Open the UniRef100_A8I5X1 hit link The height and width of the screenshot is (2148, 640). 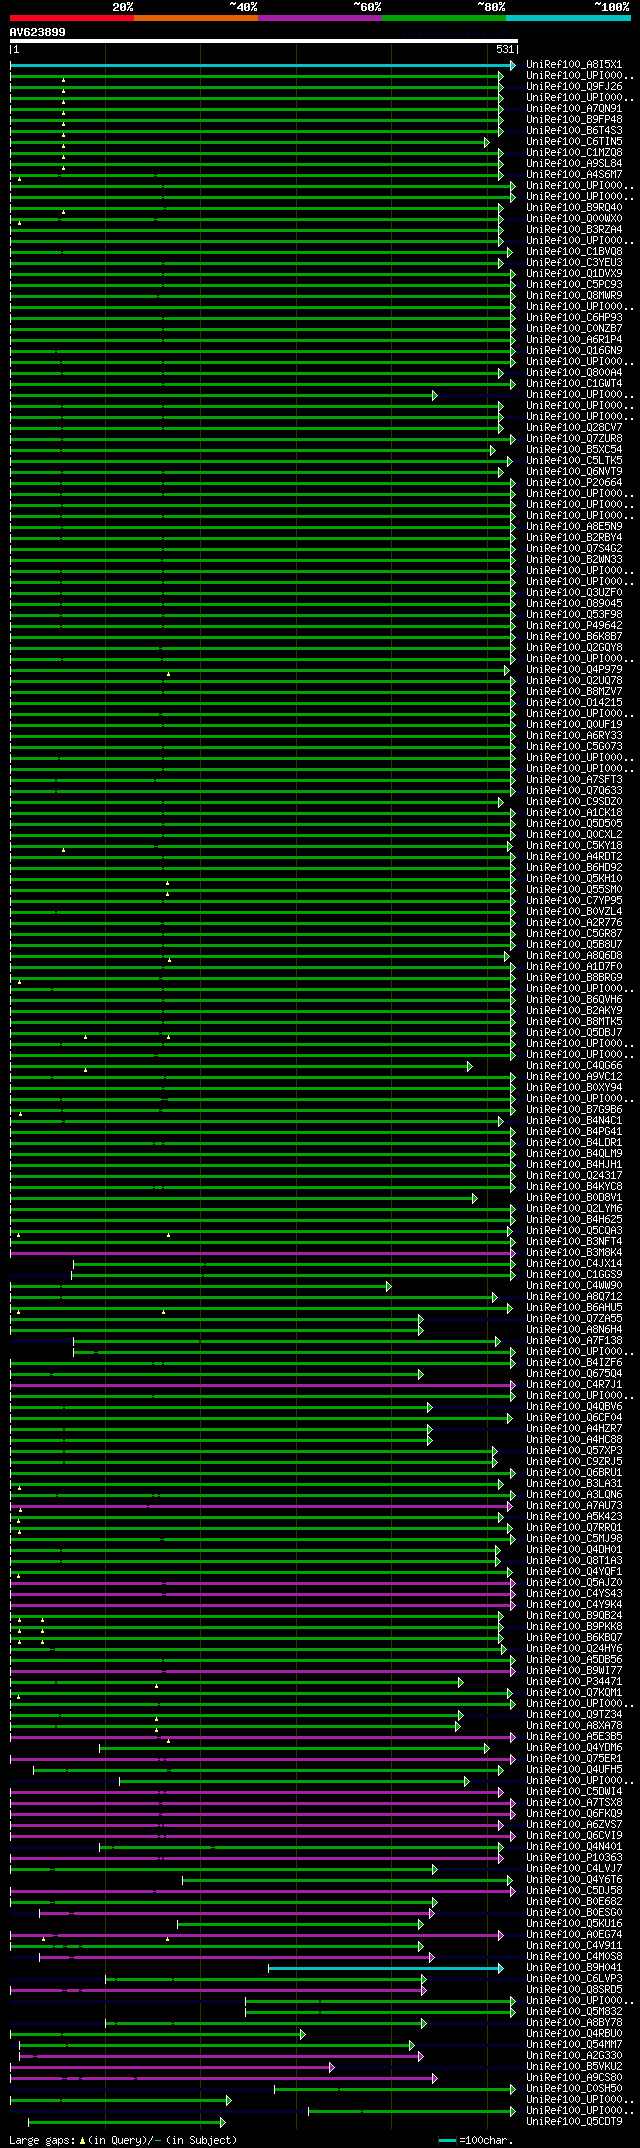[574, 65]
